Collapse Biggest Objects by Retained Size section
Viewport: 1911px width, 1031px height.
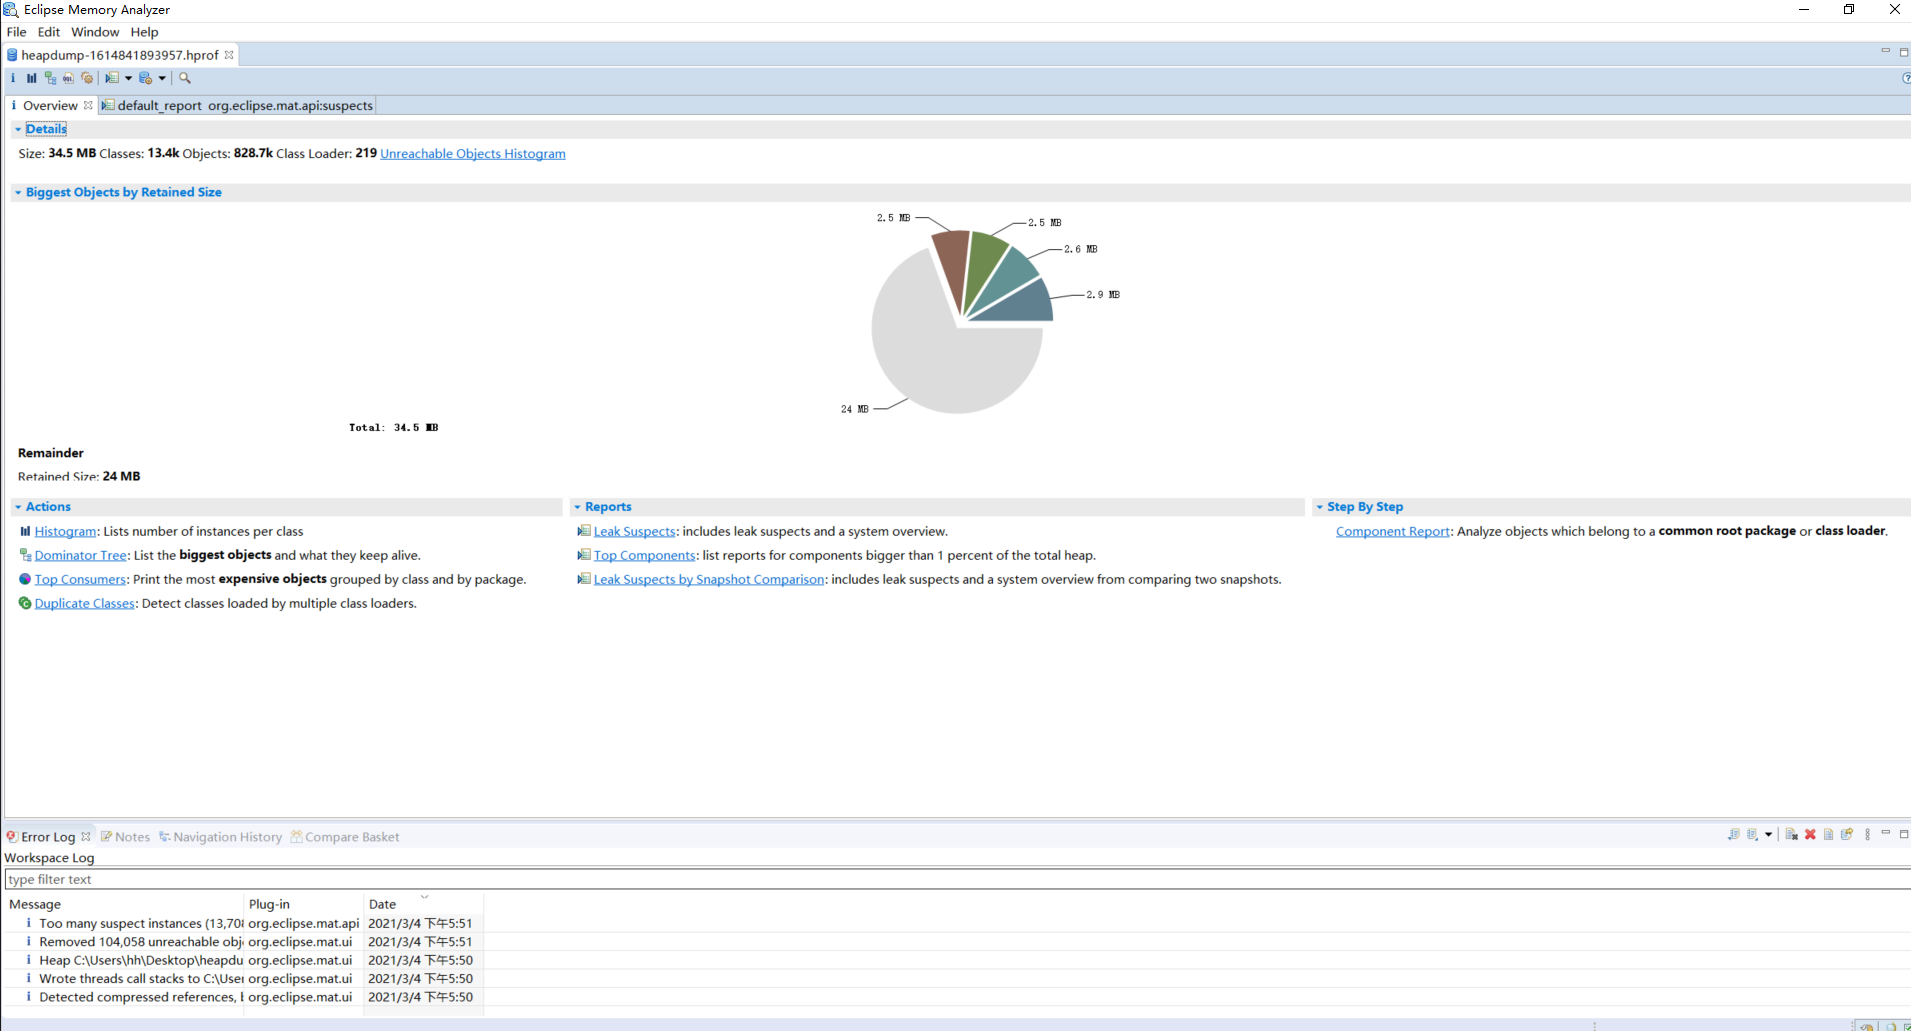click(x=18, y=192)
